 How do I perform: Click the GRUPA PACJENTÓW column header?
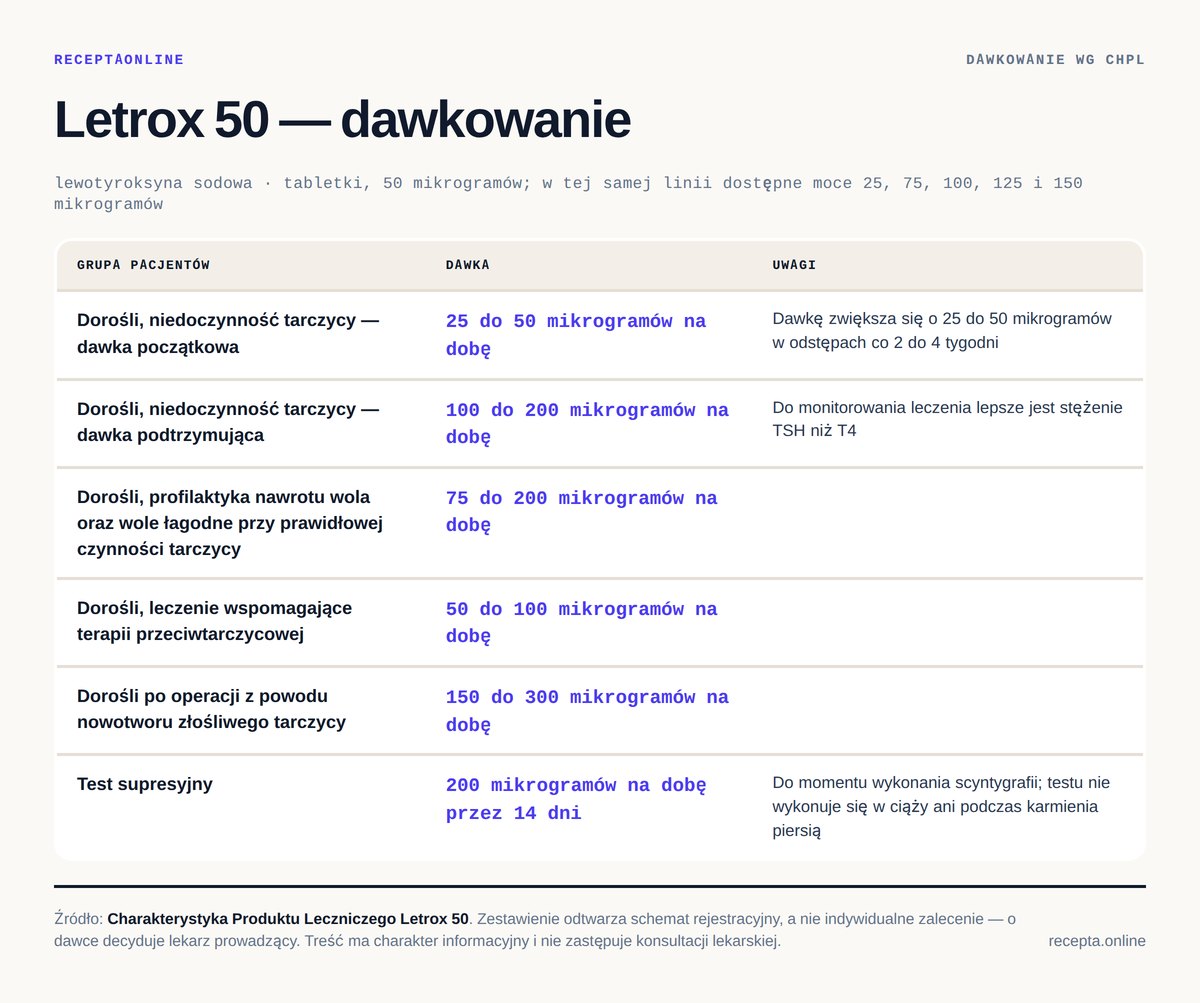(143, 265)
